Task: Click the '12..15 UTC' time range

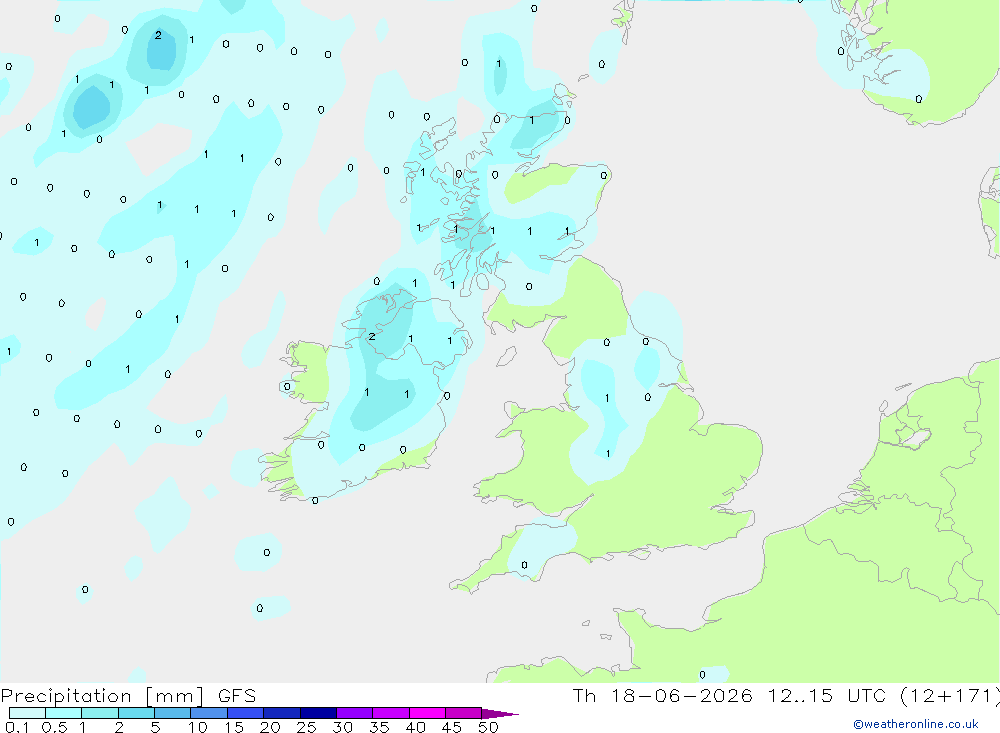Action: coord(827,696)
